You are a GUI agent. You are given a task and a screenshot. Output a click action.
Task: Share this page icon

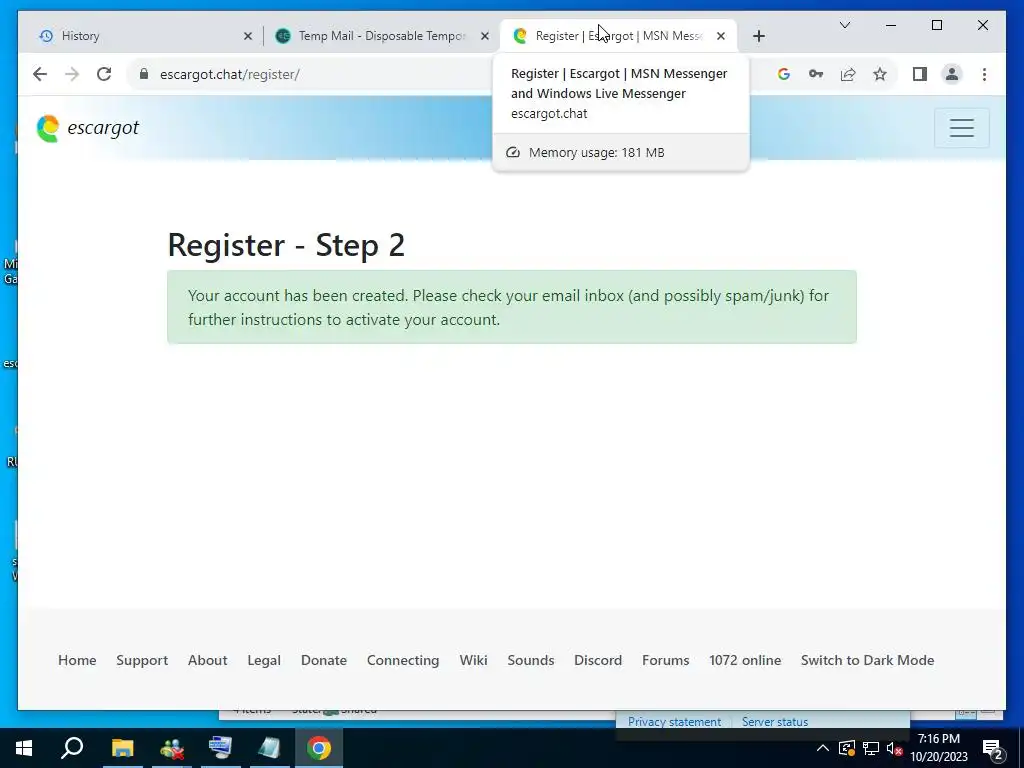pyautogui.click(x=848, y=74)
